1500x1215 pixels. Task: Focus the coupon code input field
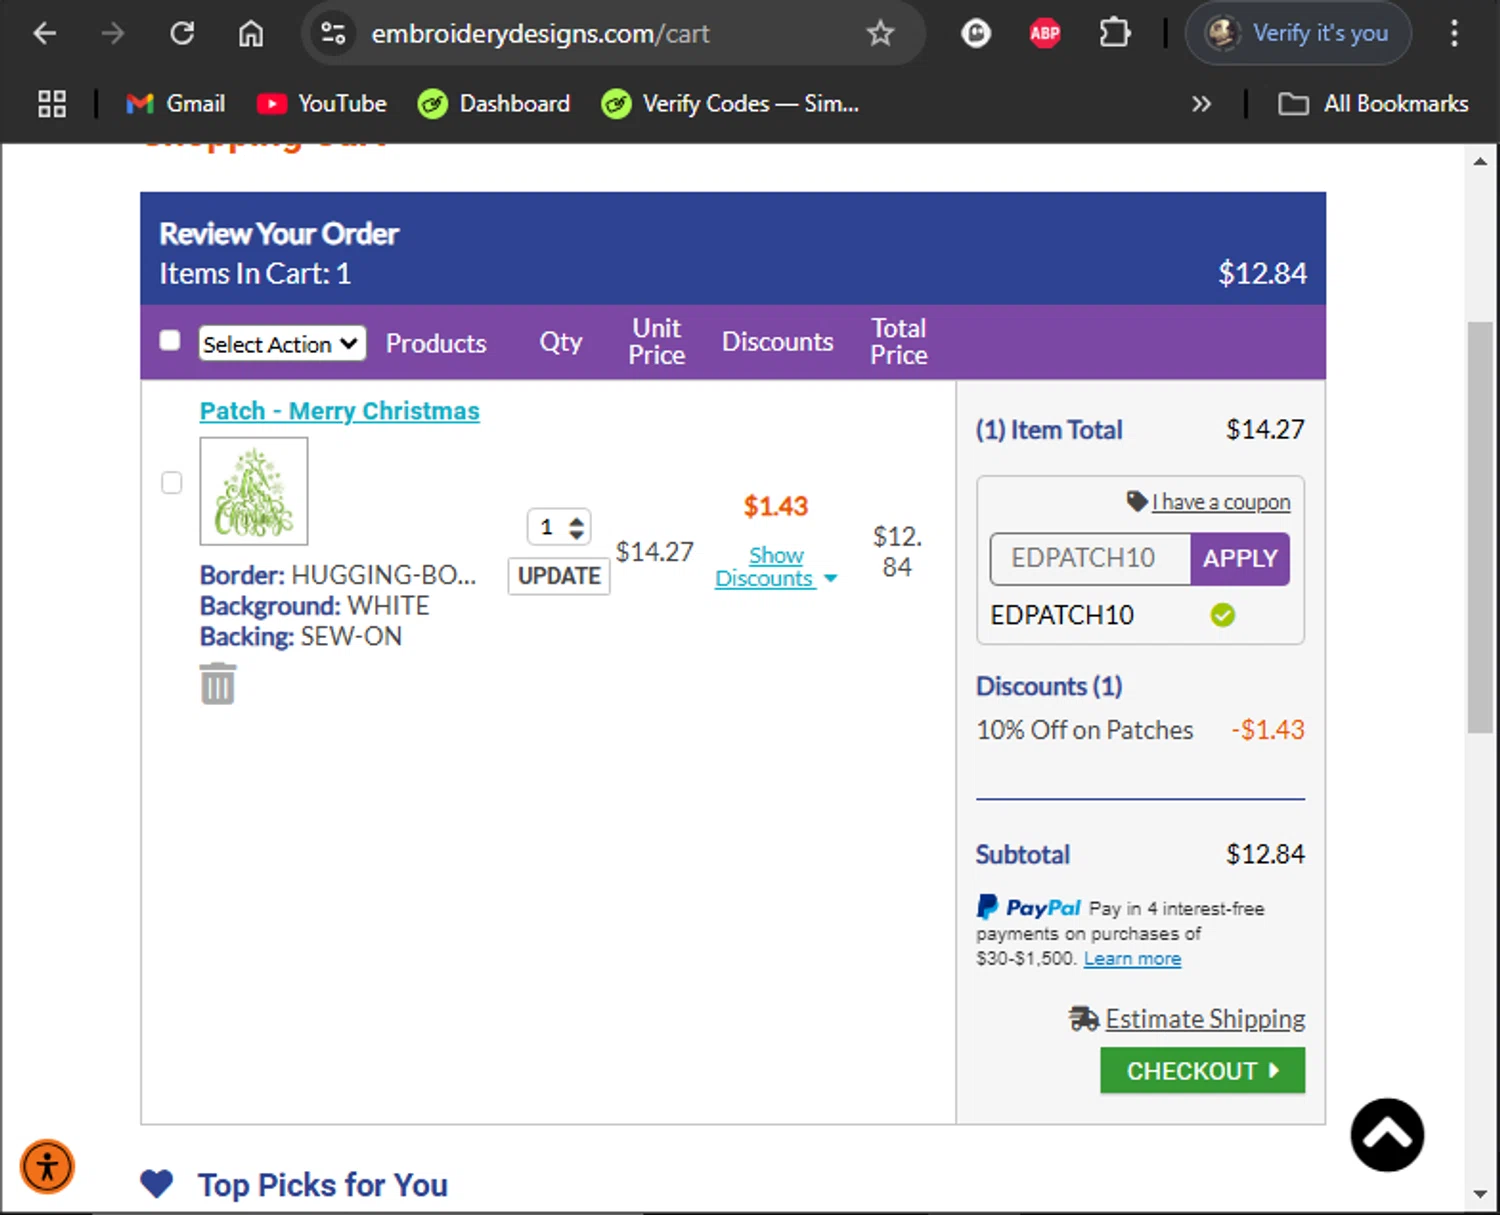click(1090, 558)
